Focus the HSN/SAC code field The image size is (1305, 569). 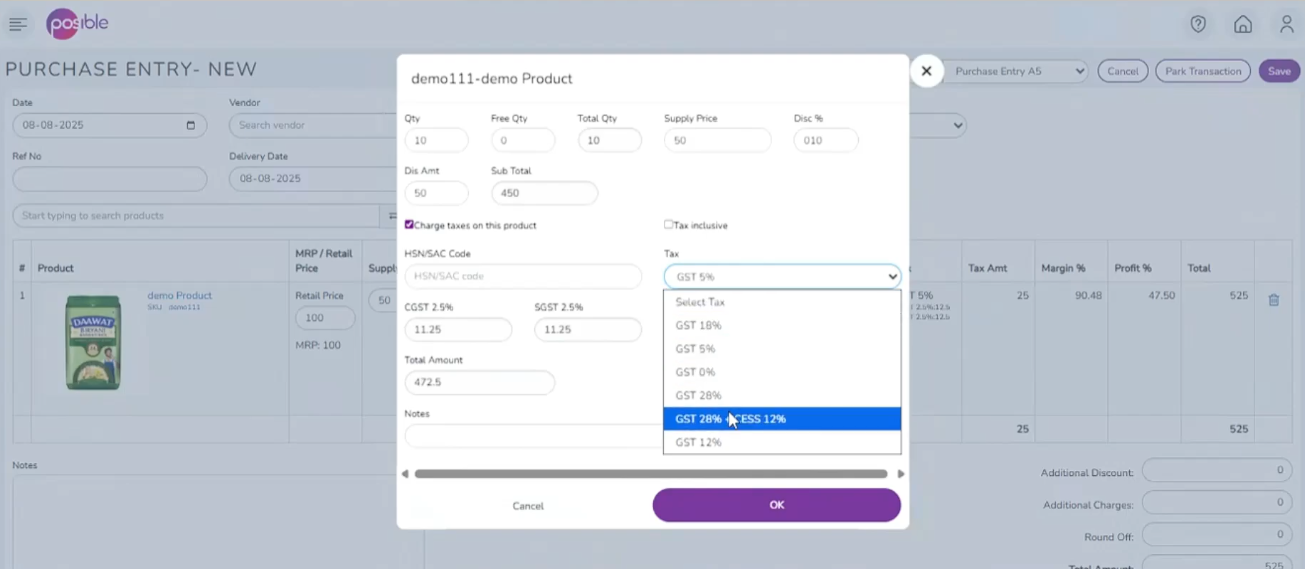523,277
